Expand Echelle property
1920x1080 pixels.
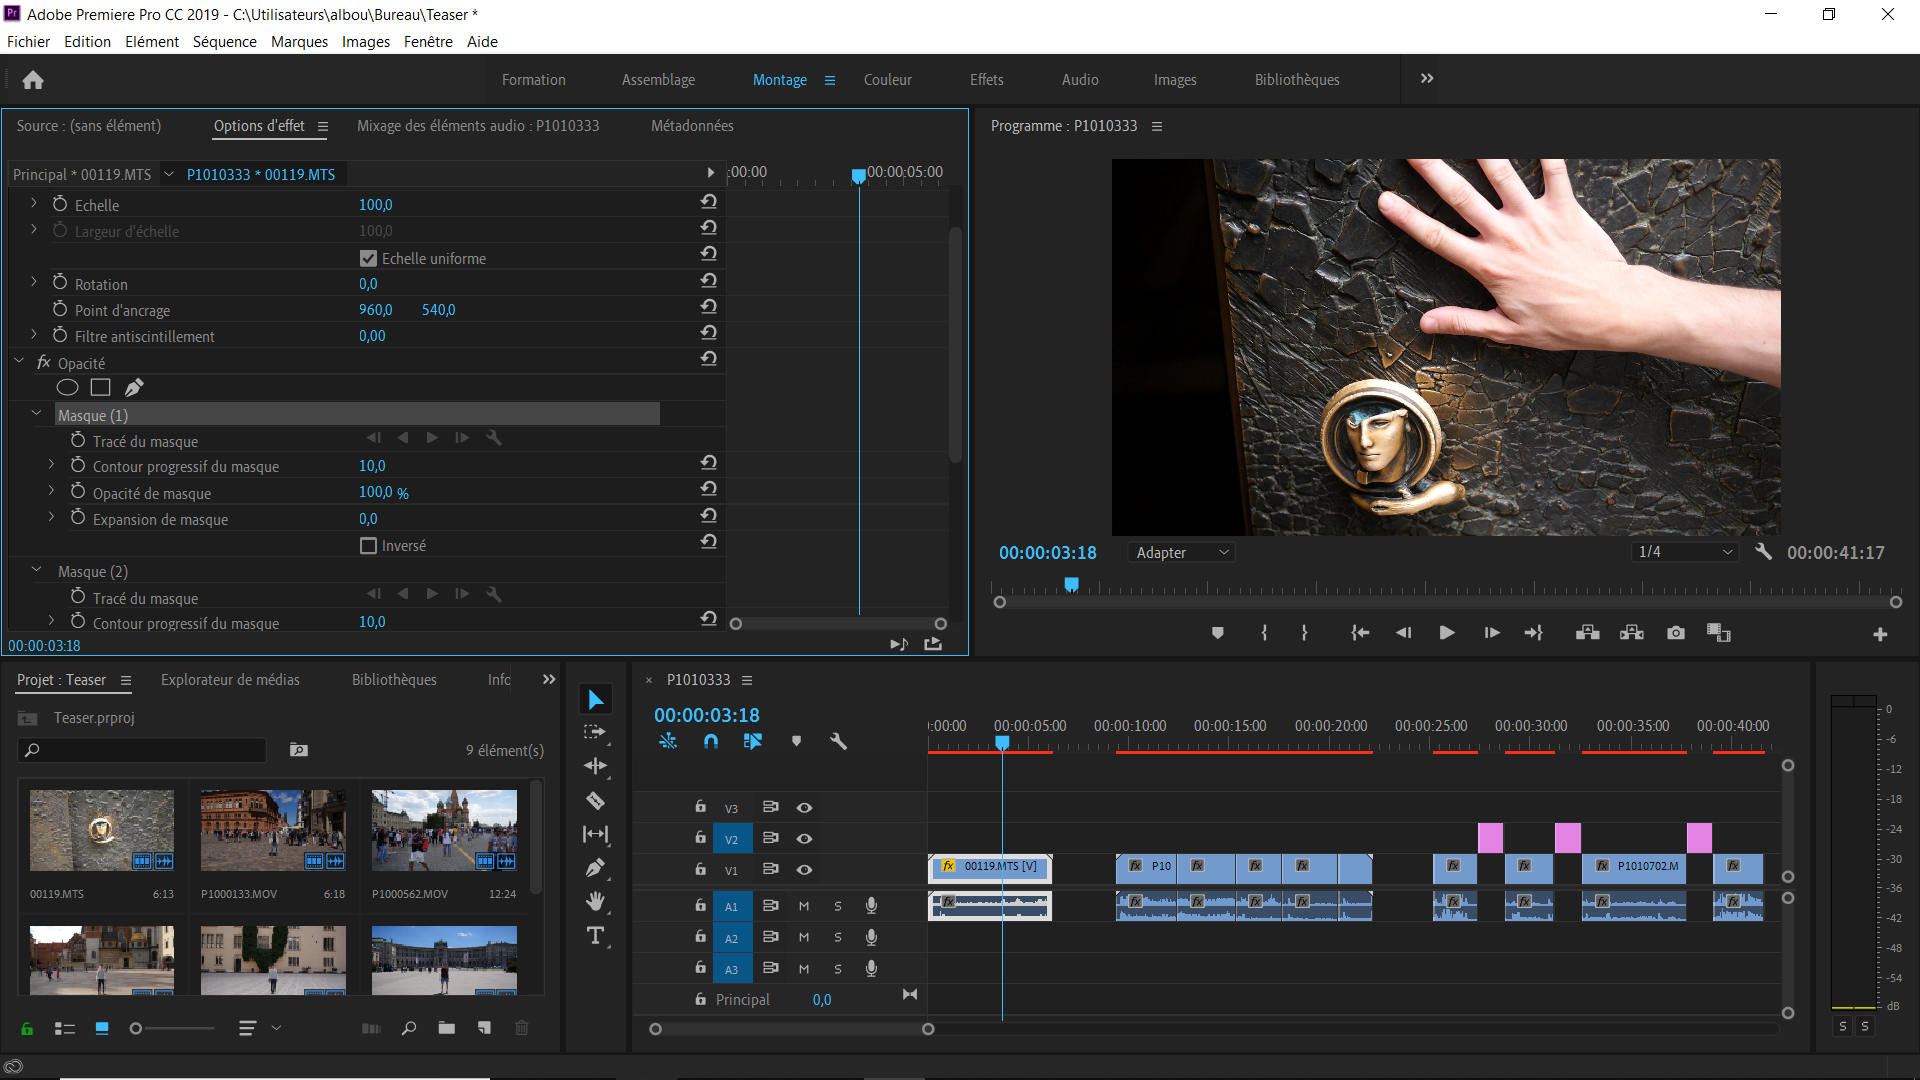[33, 204]
